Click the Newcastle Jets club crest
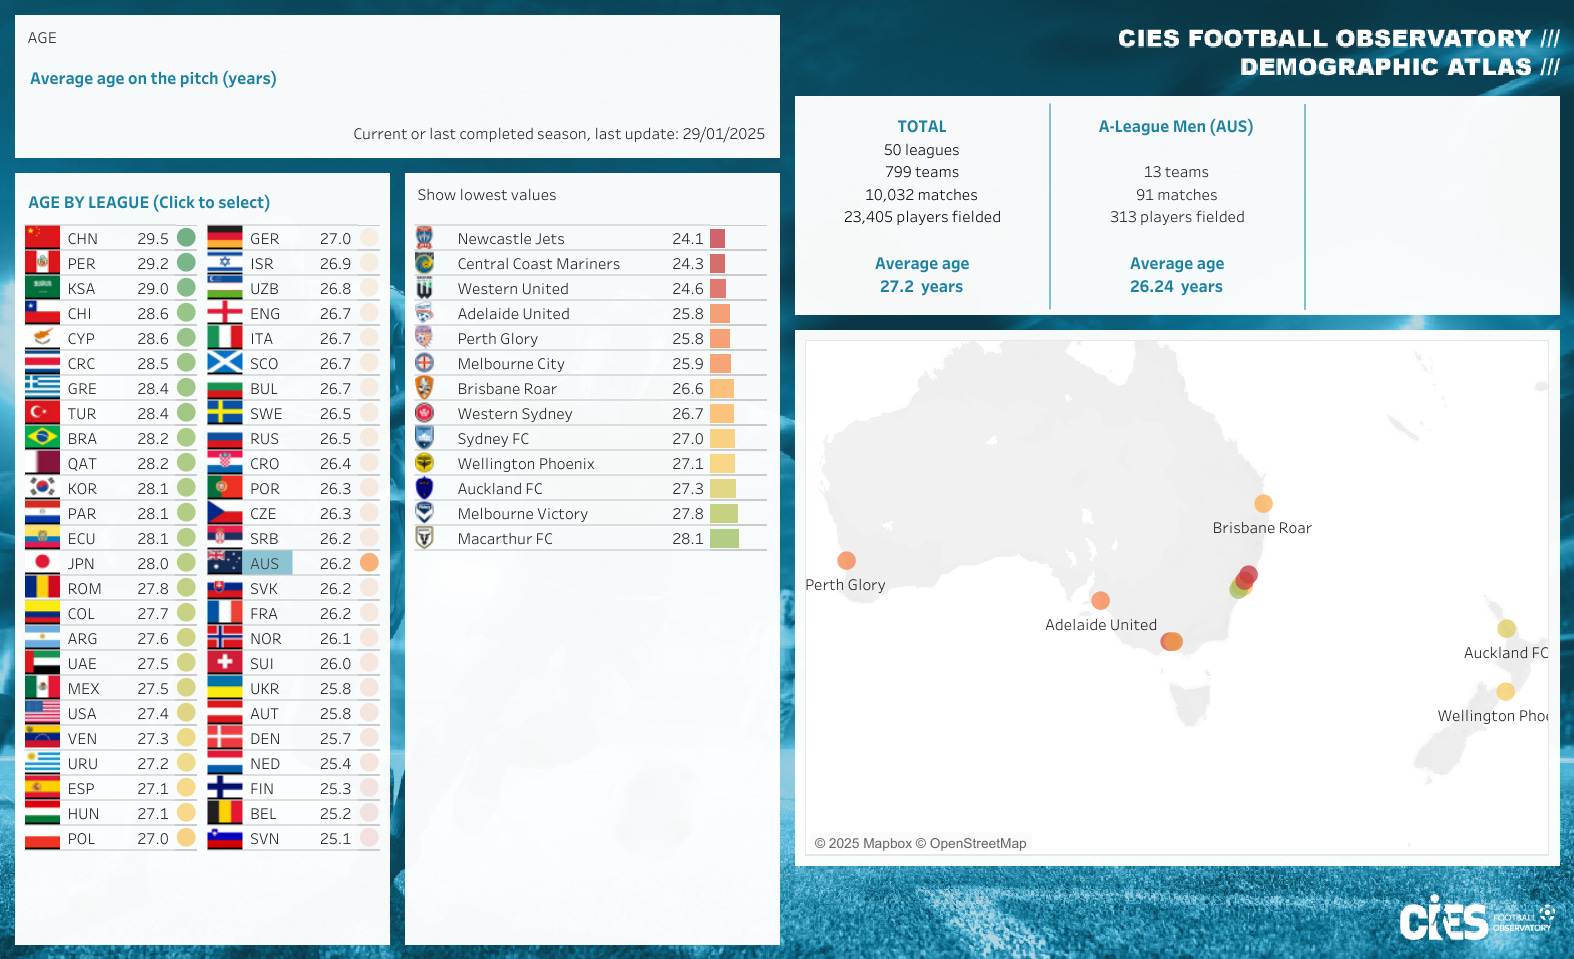Viewport: 1574px width, 959px height. pos(424,238)
